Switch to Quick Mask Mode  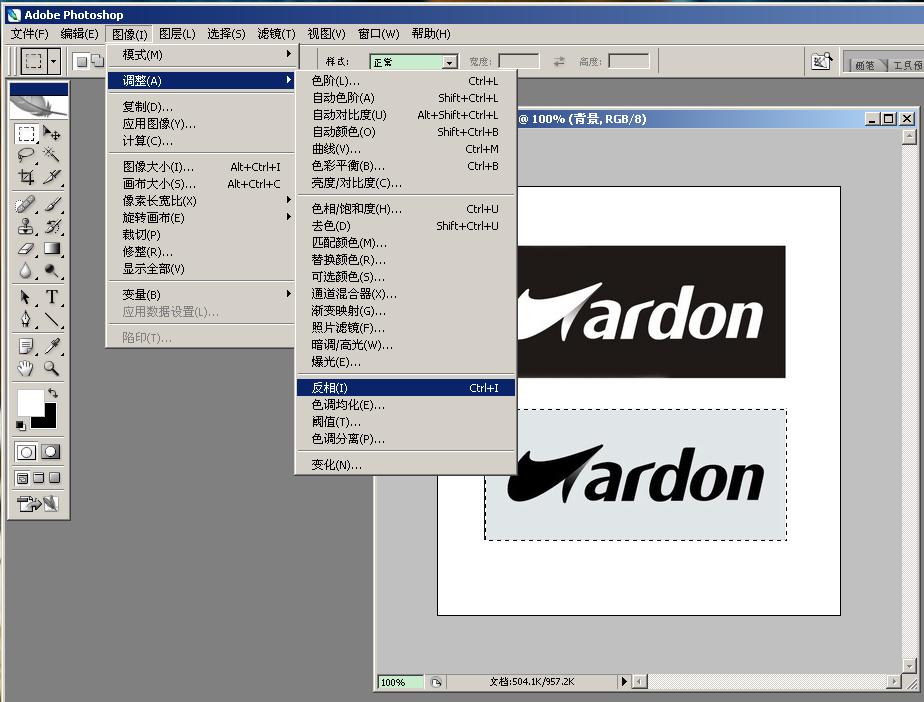point(51,452)
